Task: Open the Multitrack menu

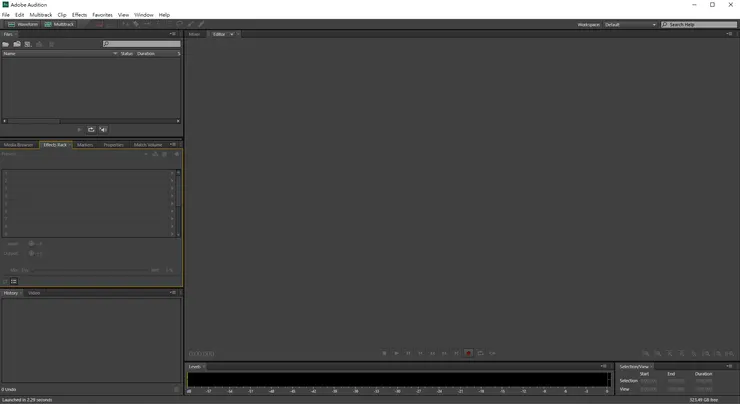Action: (x=41, y=15)
